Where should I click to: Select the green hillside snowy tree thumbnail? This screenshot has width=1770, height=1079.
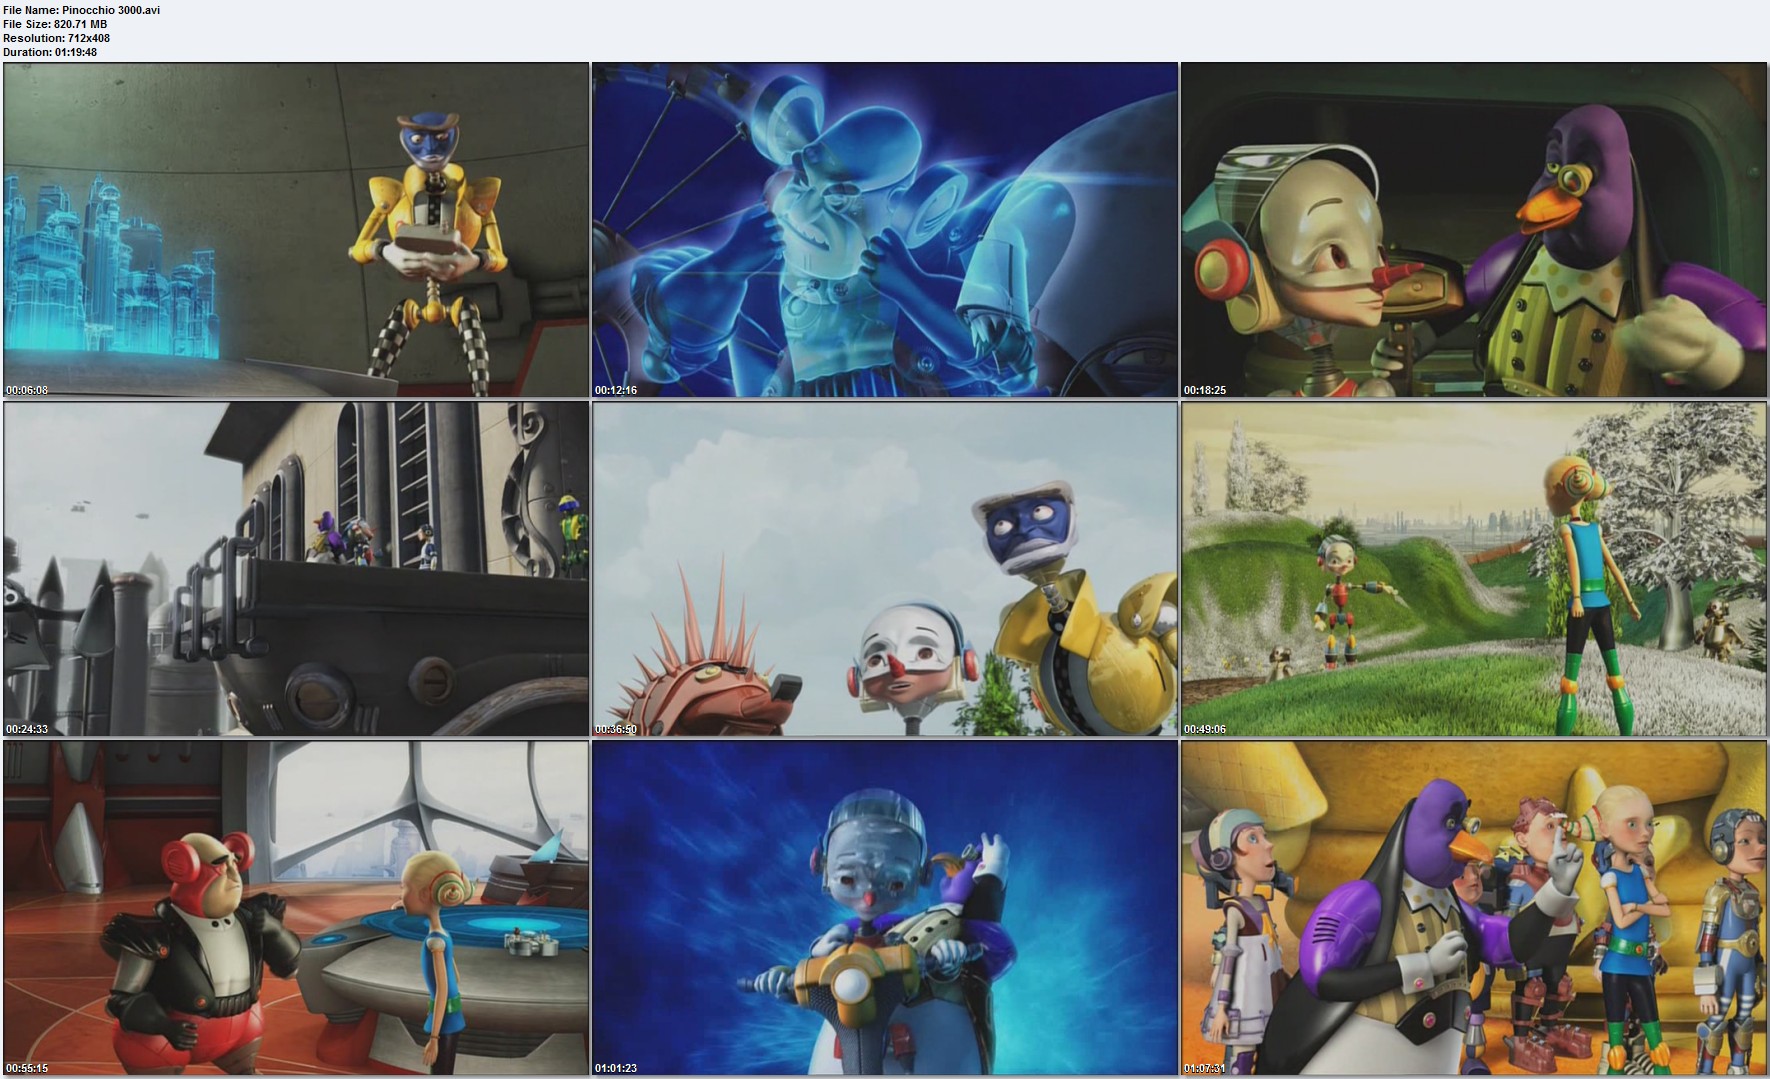pyautogui.click(x=1473, y=569)
